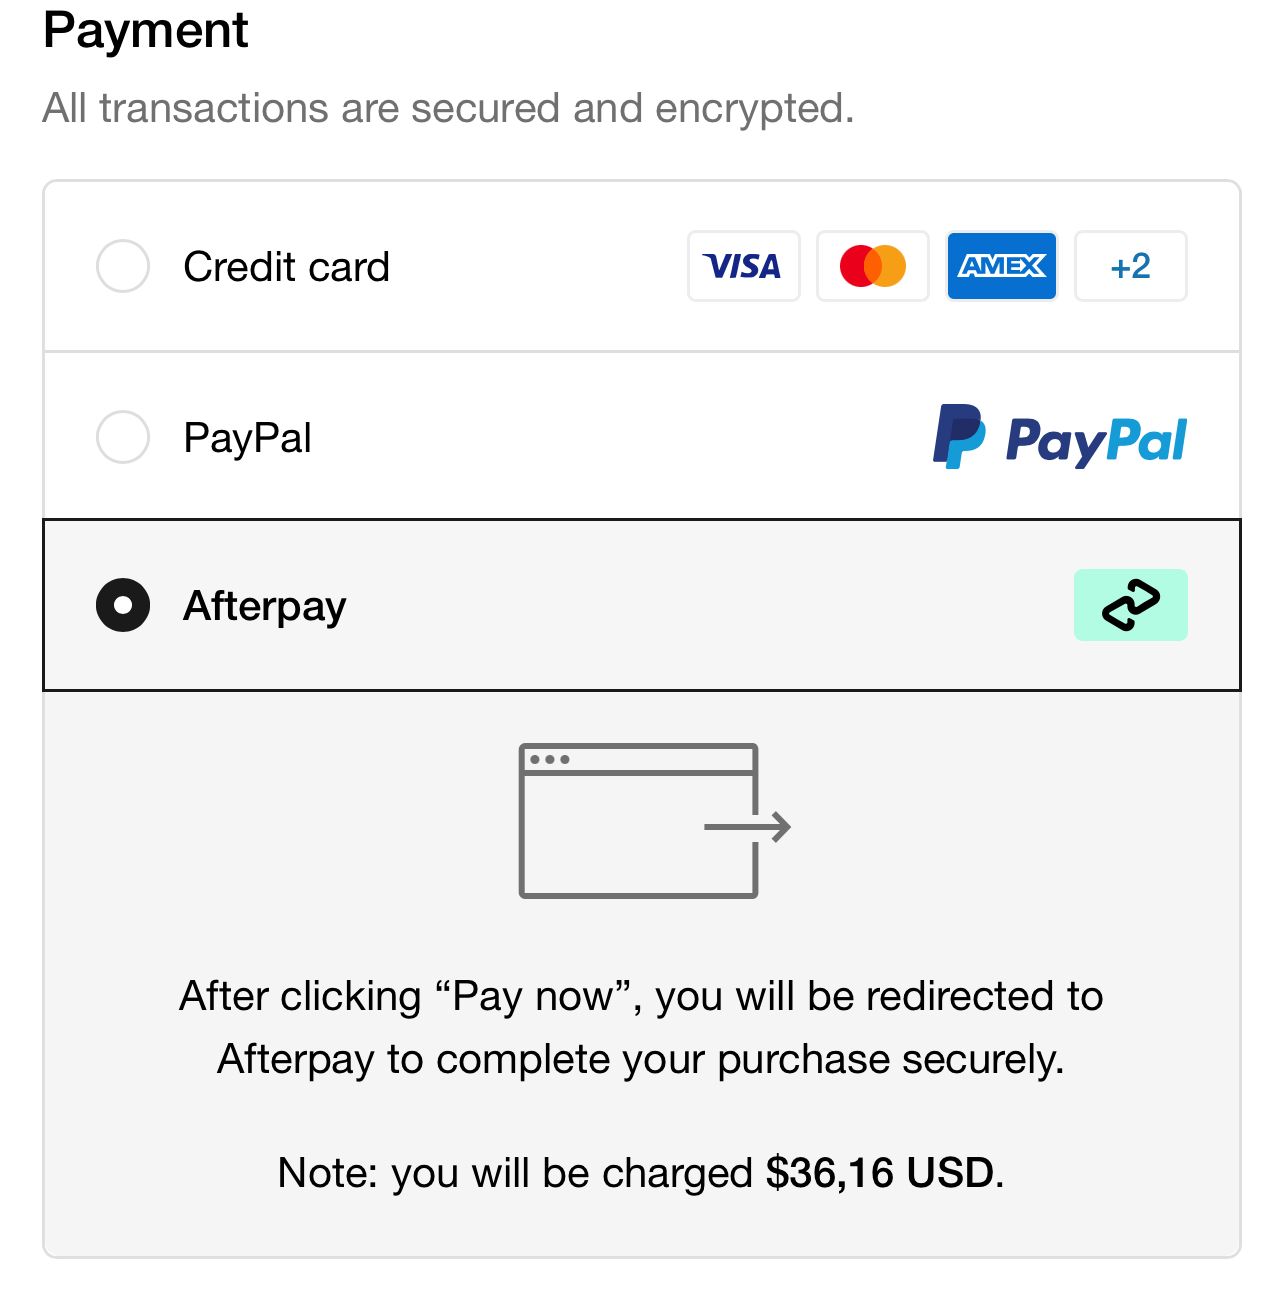Click the Amex card icon
This screenshot has width=1284, height=1305.
coord(1001,266)
